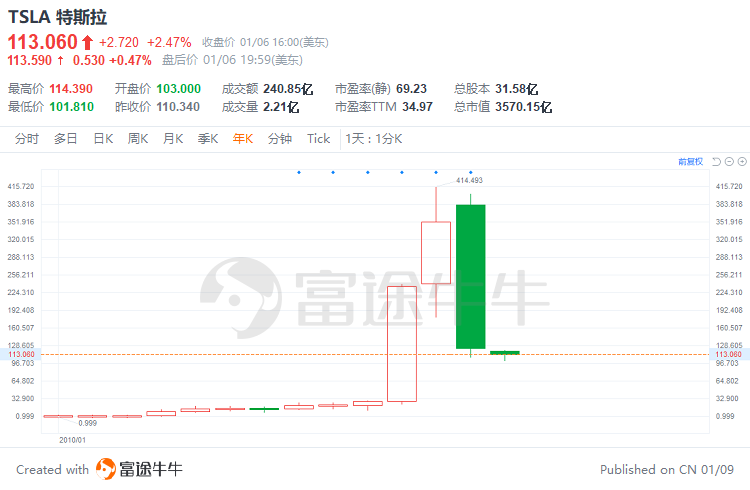Click the 414.493 high price annotation
This screenshot has width=750, height=490.
point(469,180)
